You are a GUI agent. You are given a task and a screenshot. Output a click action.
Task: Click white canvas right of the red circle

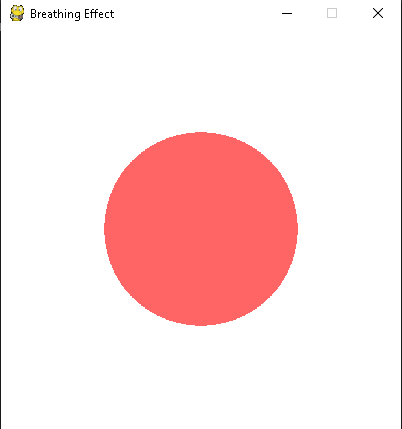349,229
